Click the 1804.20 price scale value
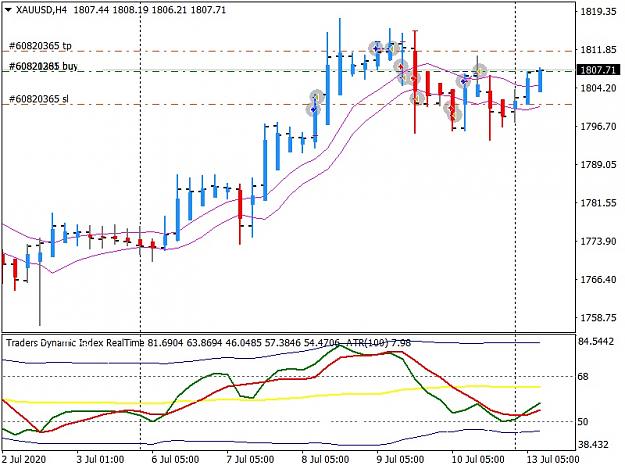Viewport: 625px width, 469px height. click(x=598, y=88)
